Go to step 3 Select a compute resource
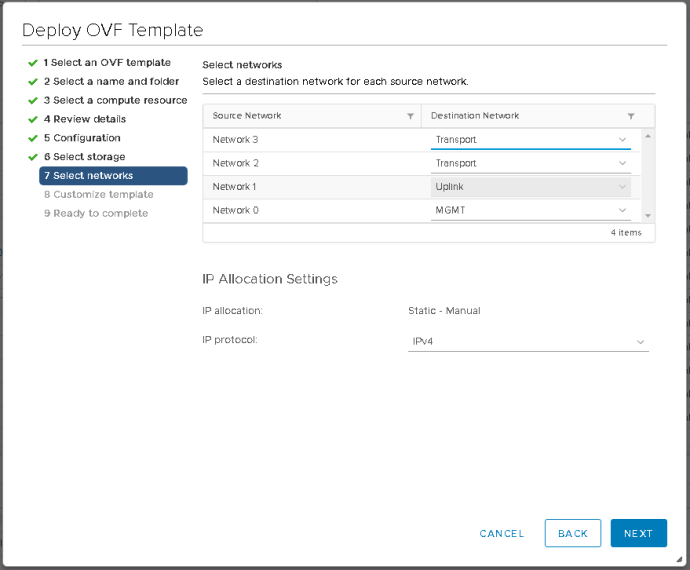 tap(115, 100)
